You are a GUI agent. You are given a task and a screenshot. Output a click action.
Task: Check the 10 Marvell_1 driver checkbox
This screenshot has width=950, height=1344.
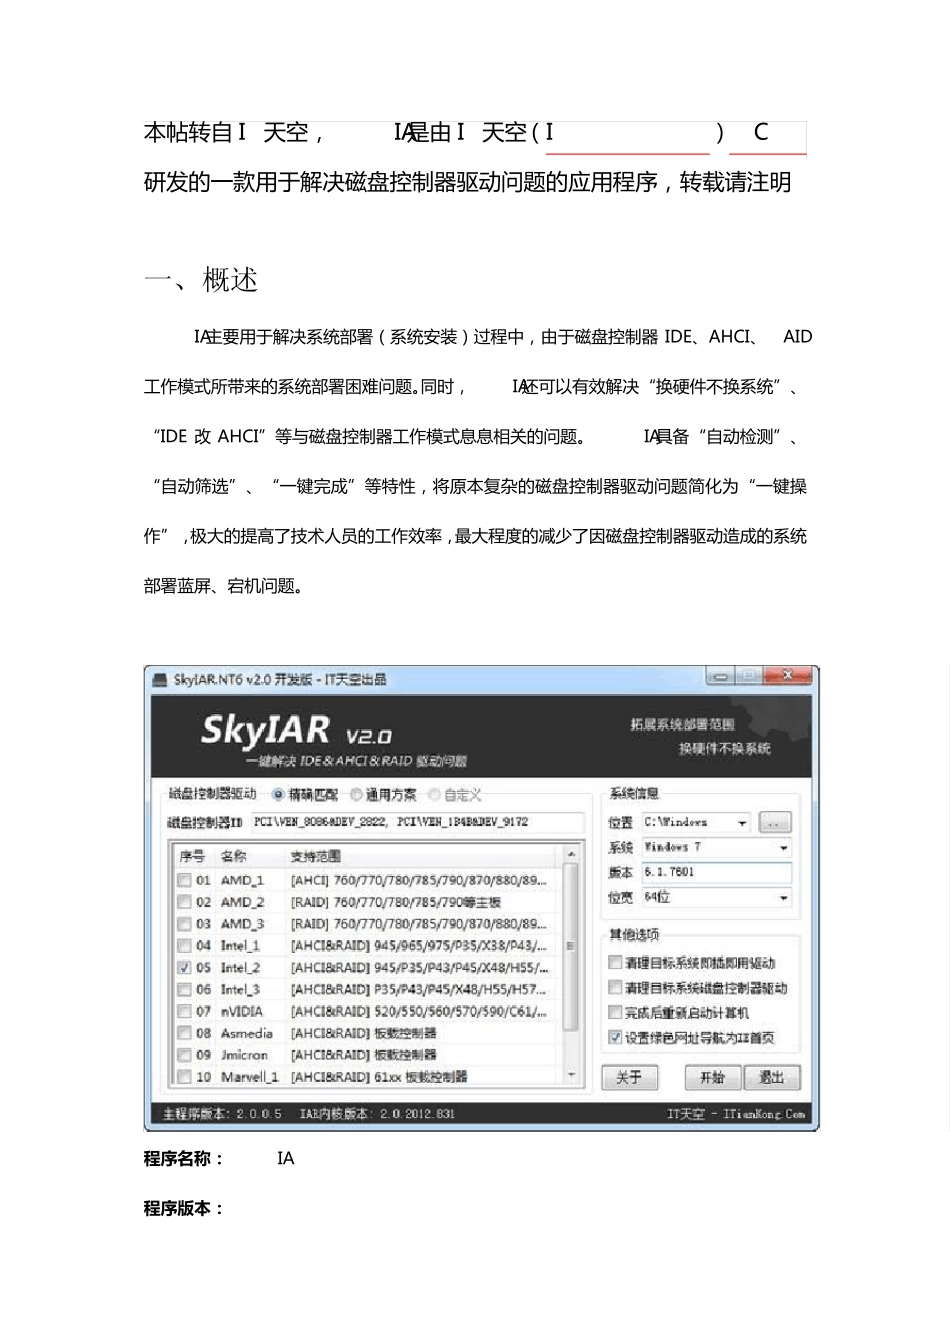184,1077
